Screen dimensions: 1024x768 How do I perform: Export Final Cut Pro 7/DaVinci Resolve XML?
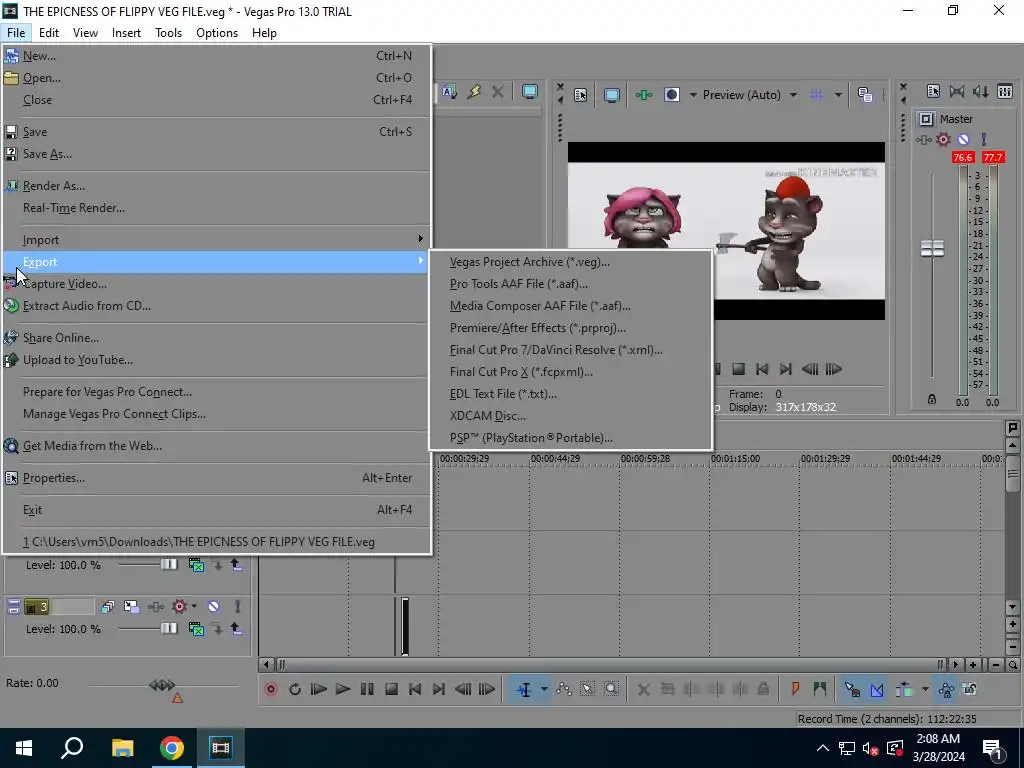point(556,350)
